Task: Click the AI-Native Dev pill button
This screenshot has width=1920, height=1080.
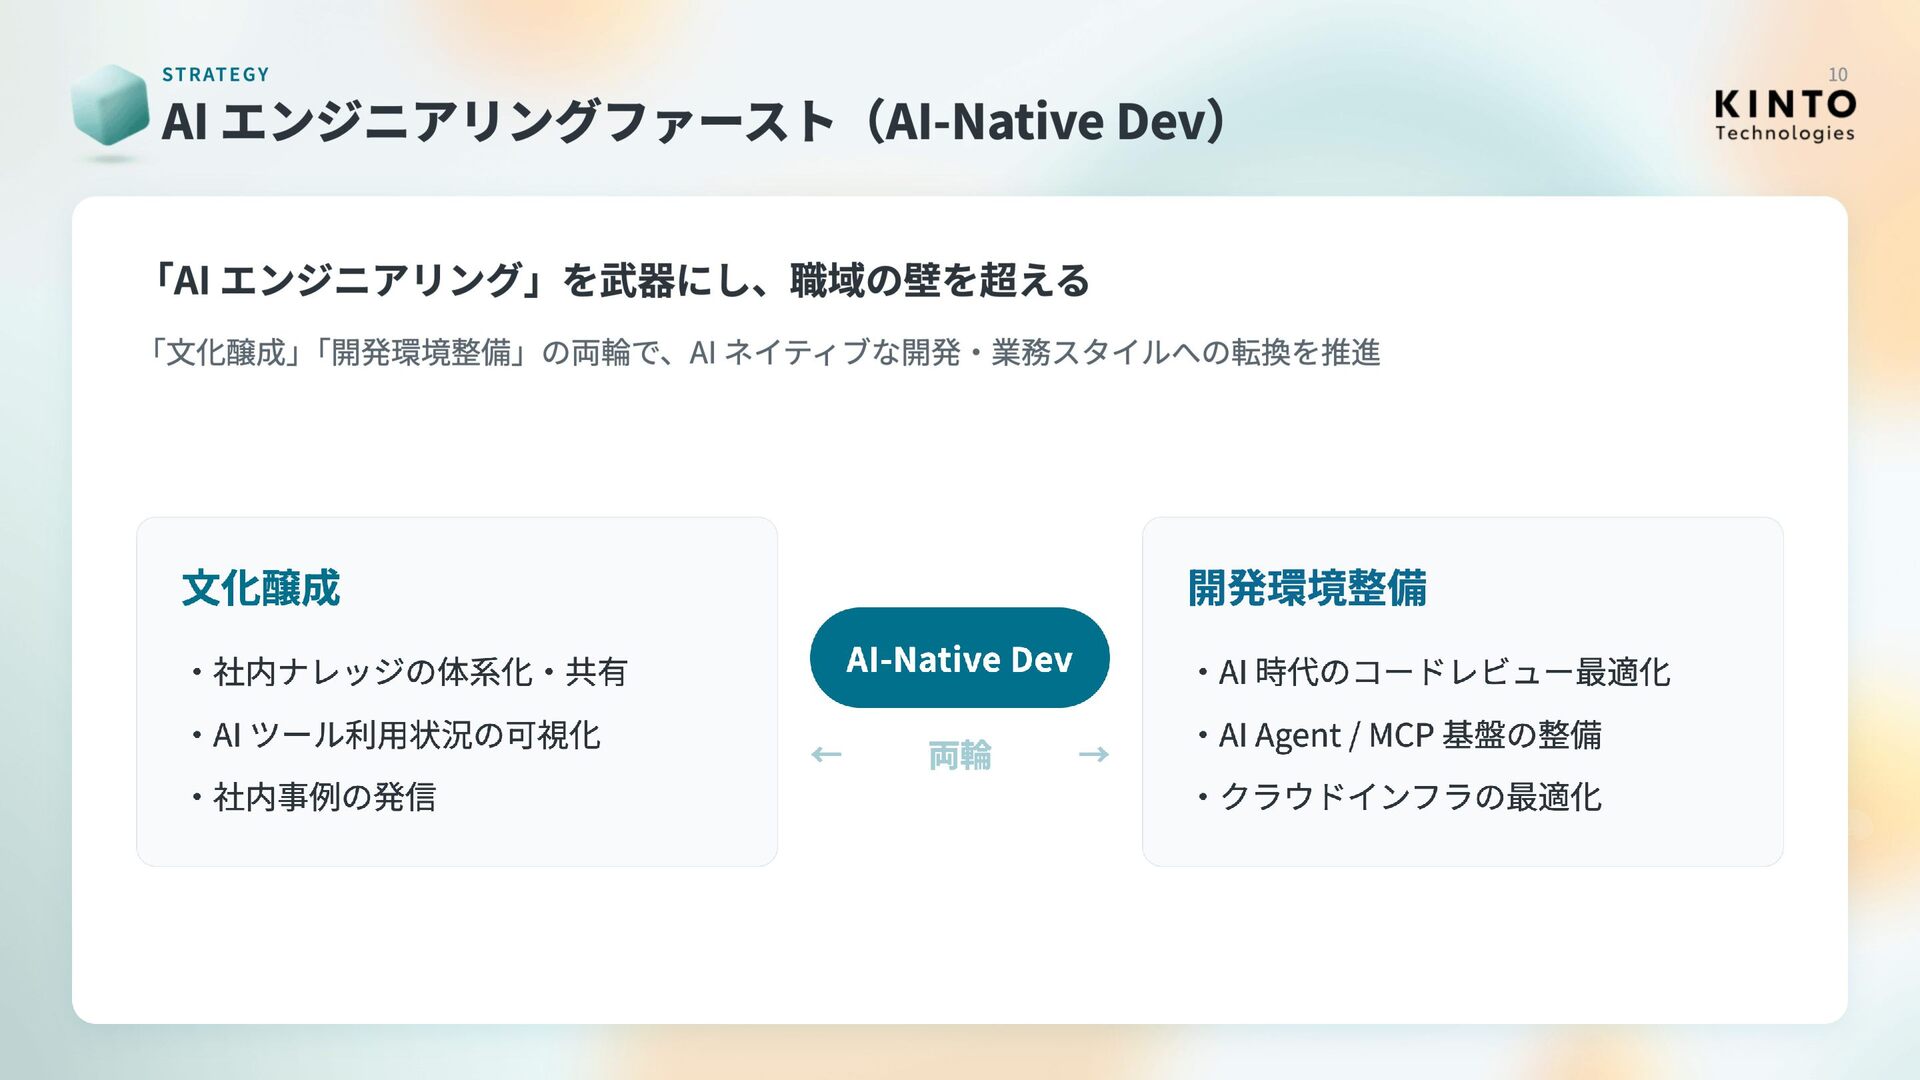Action: [960, 658]
